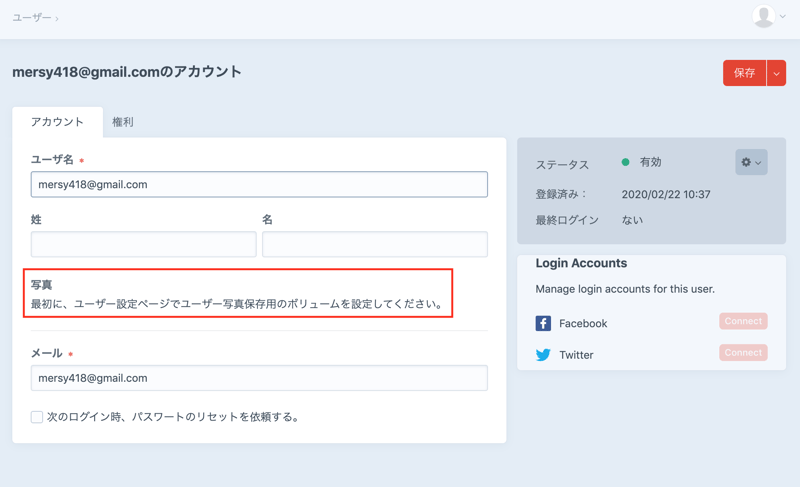Connect the Facebook login account

tap(743, 322)
